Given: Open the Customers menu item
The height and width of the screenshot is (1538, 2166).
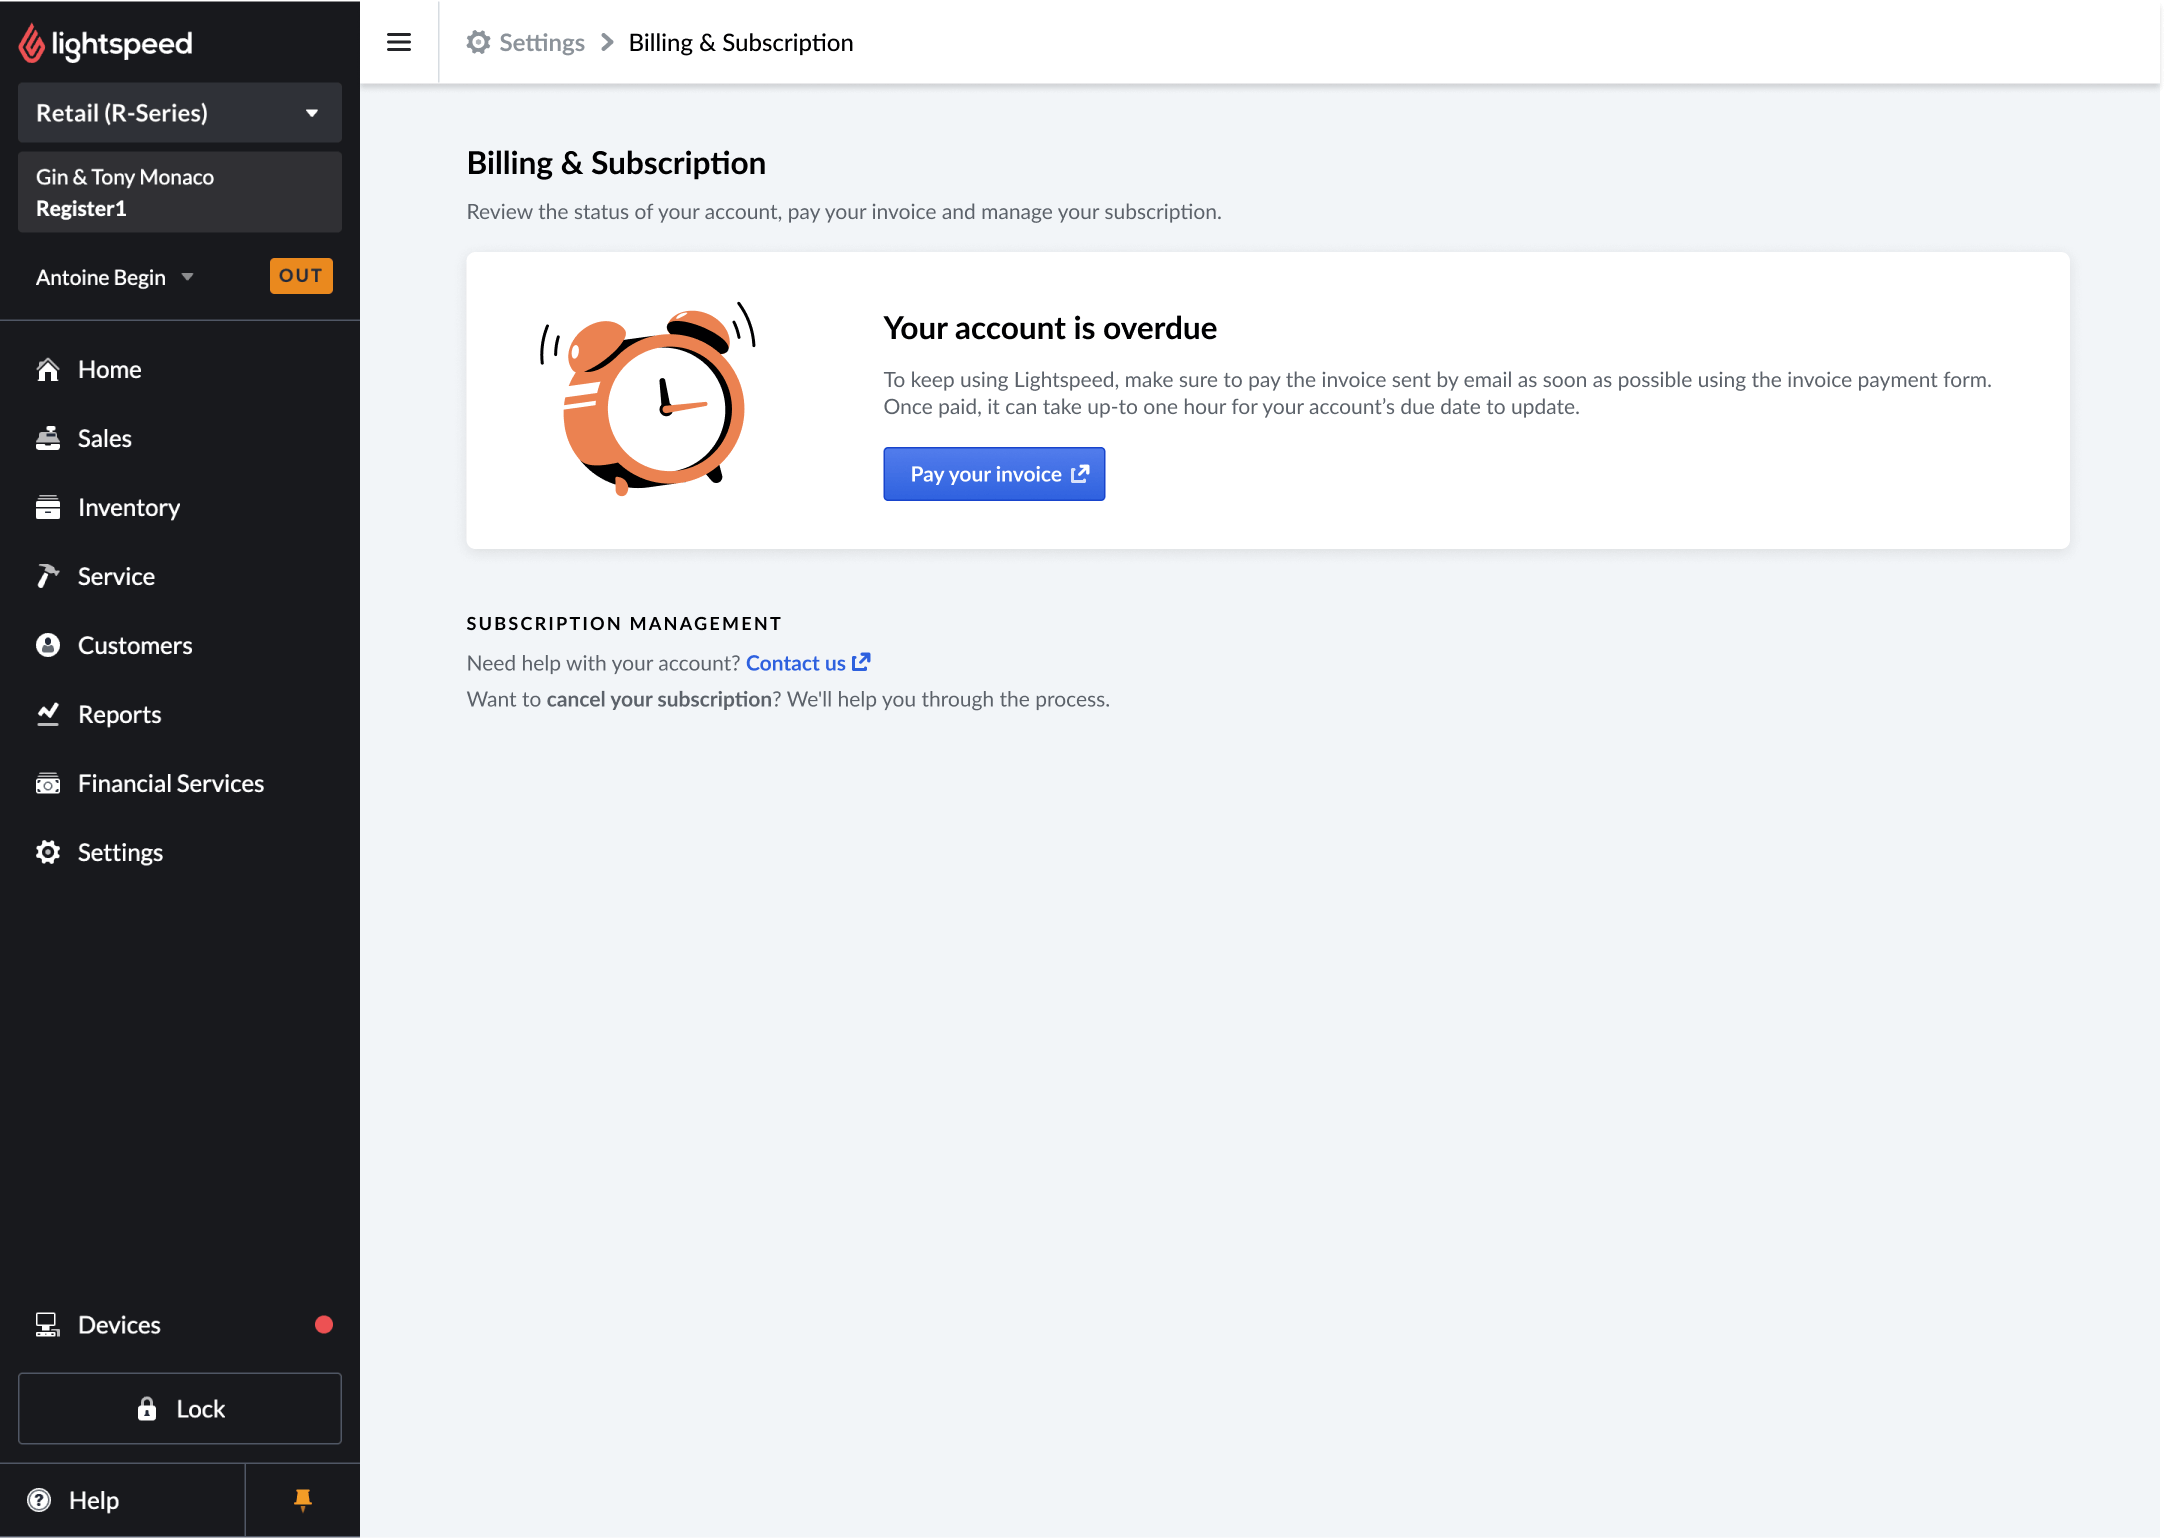Looking at the screenshot, I should [135, 646].
